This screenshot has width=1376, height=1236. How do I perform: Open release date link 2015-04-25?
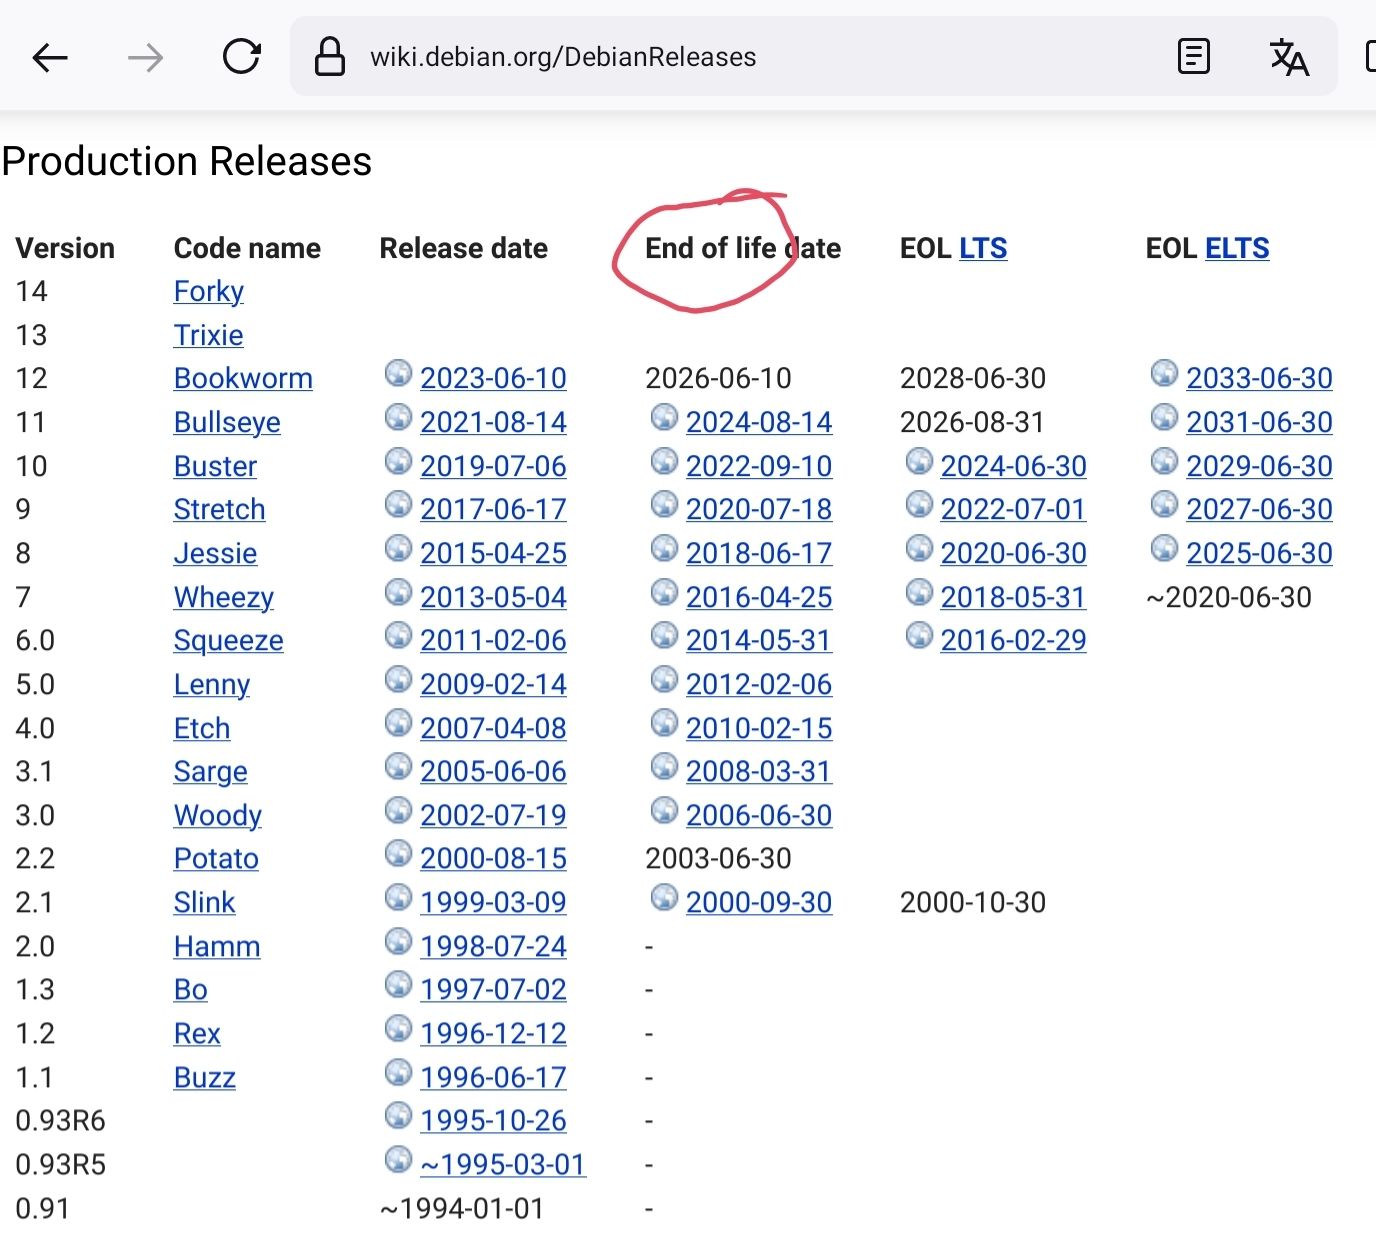[493, 553]
